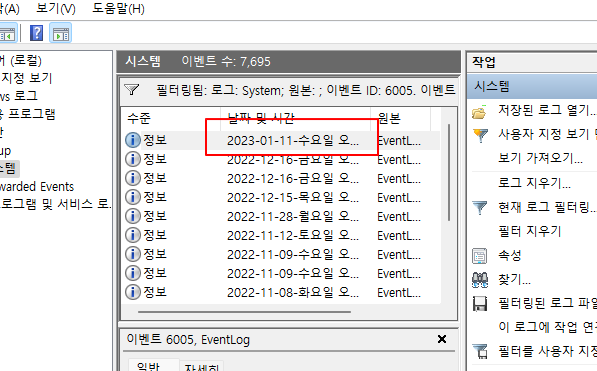
Task: Click the filter funnel icon beside 필터링됨
Action: tap(131, 90)
